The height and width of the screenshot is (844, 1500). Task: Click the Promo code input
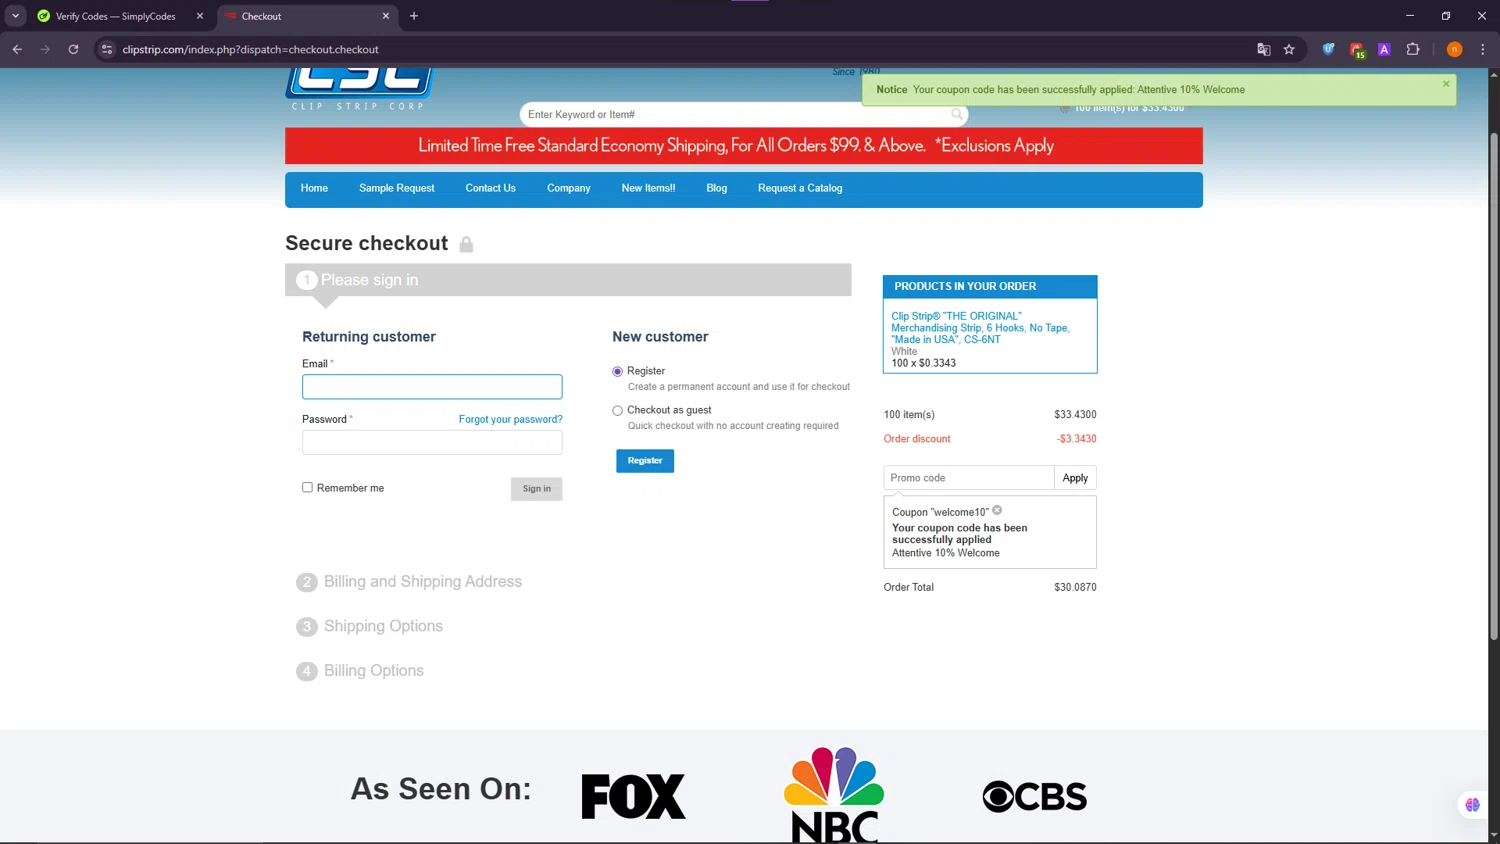pyautogui.click(x=968, y=478)
